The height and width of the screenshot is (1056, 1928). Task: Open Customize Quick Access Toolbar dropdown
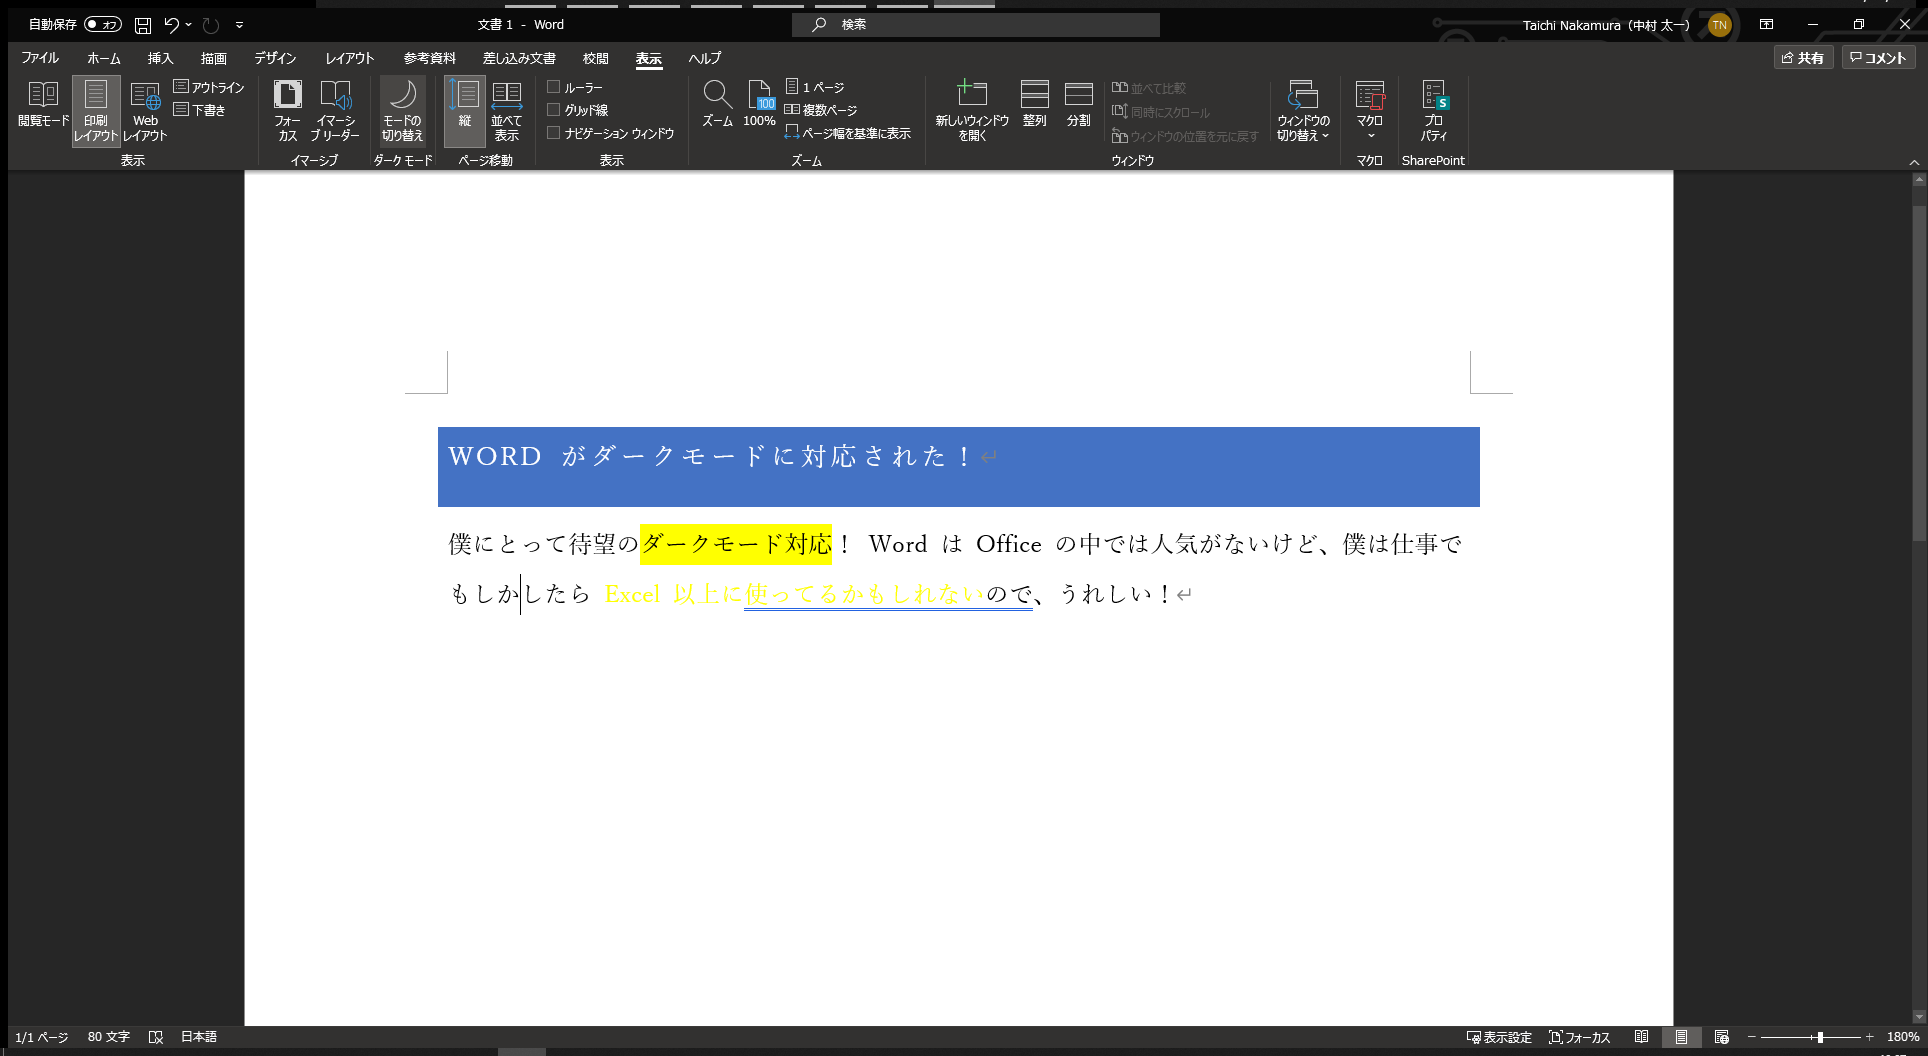(x=239, y=25)
